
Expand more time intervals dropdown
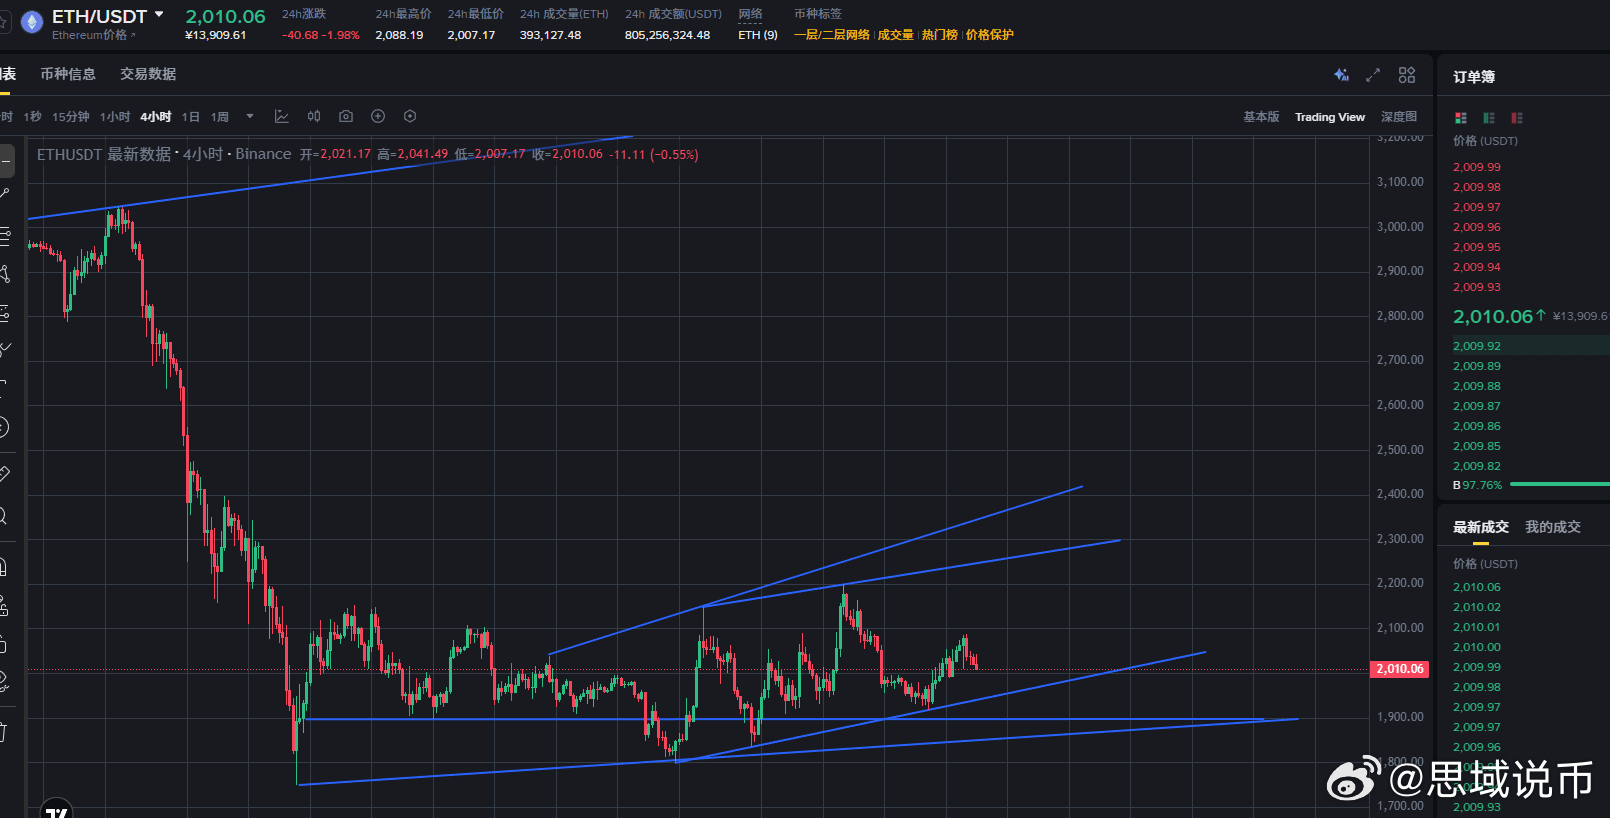point(250,117)
